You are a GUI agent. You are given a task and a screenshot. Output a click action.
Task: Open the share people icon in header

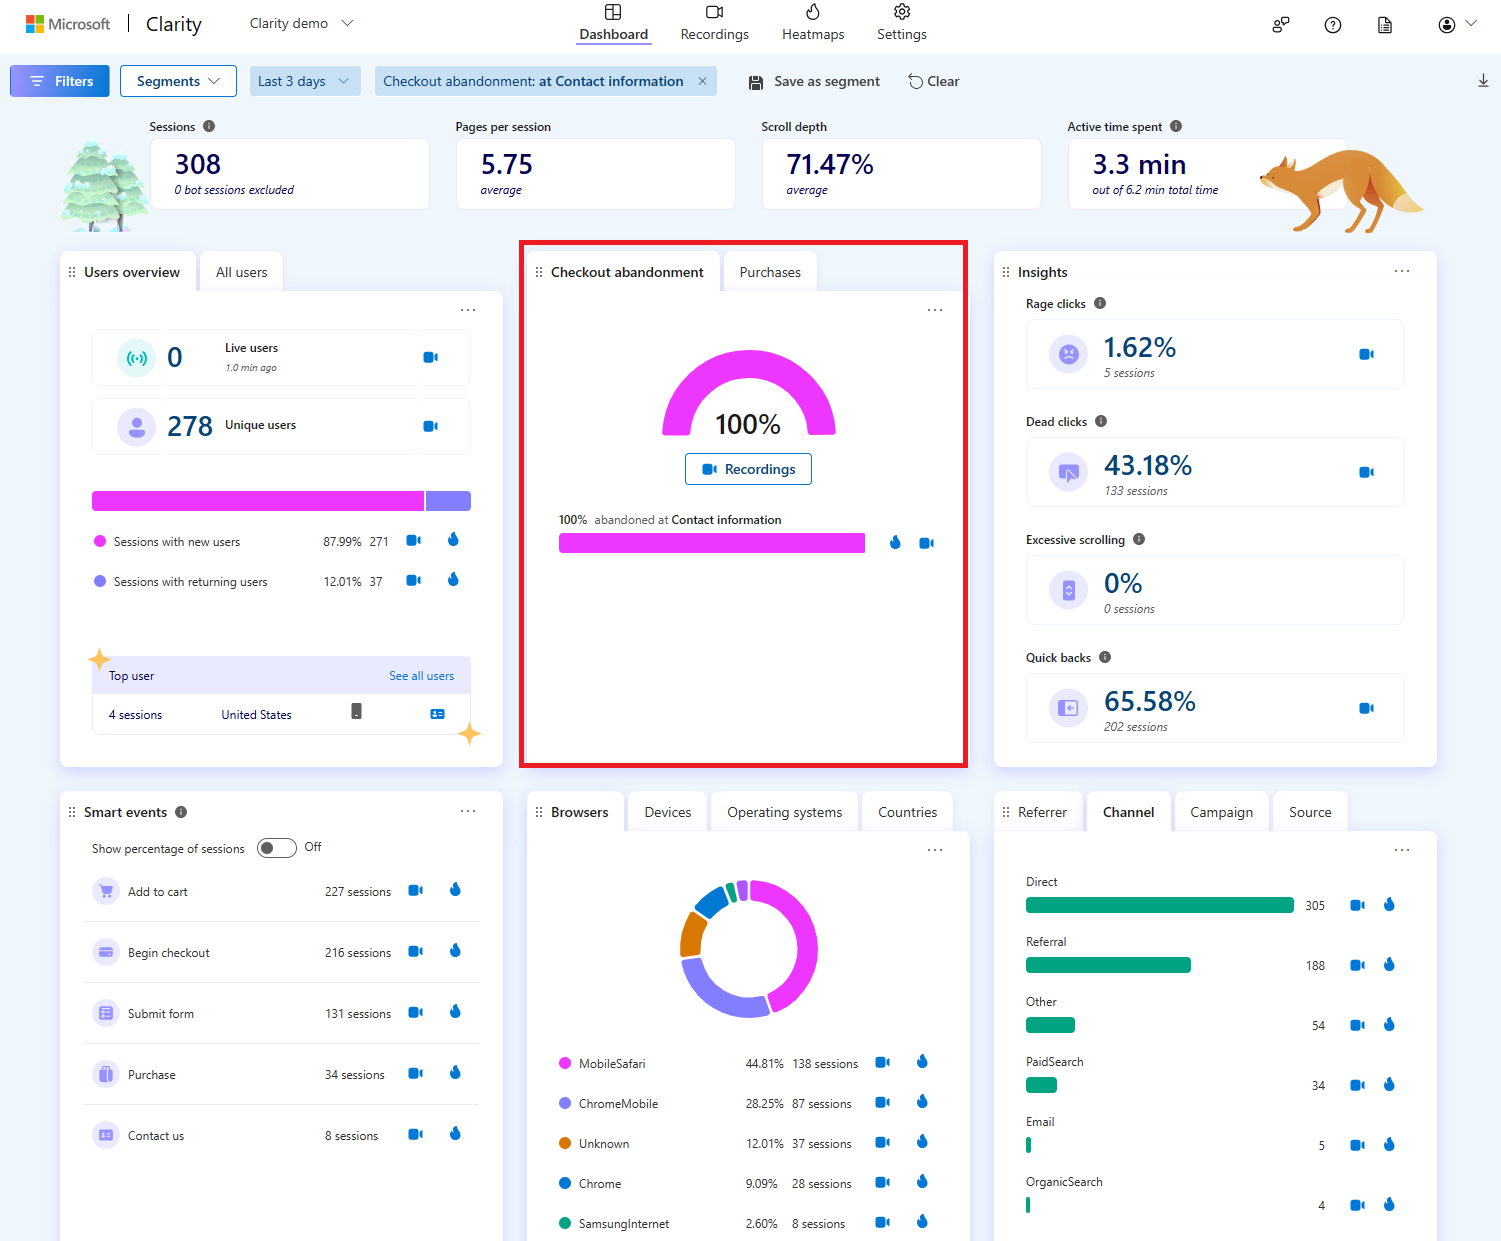coord(1281,25)
